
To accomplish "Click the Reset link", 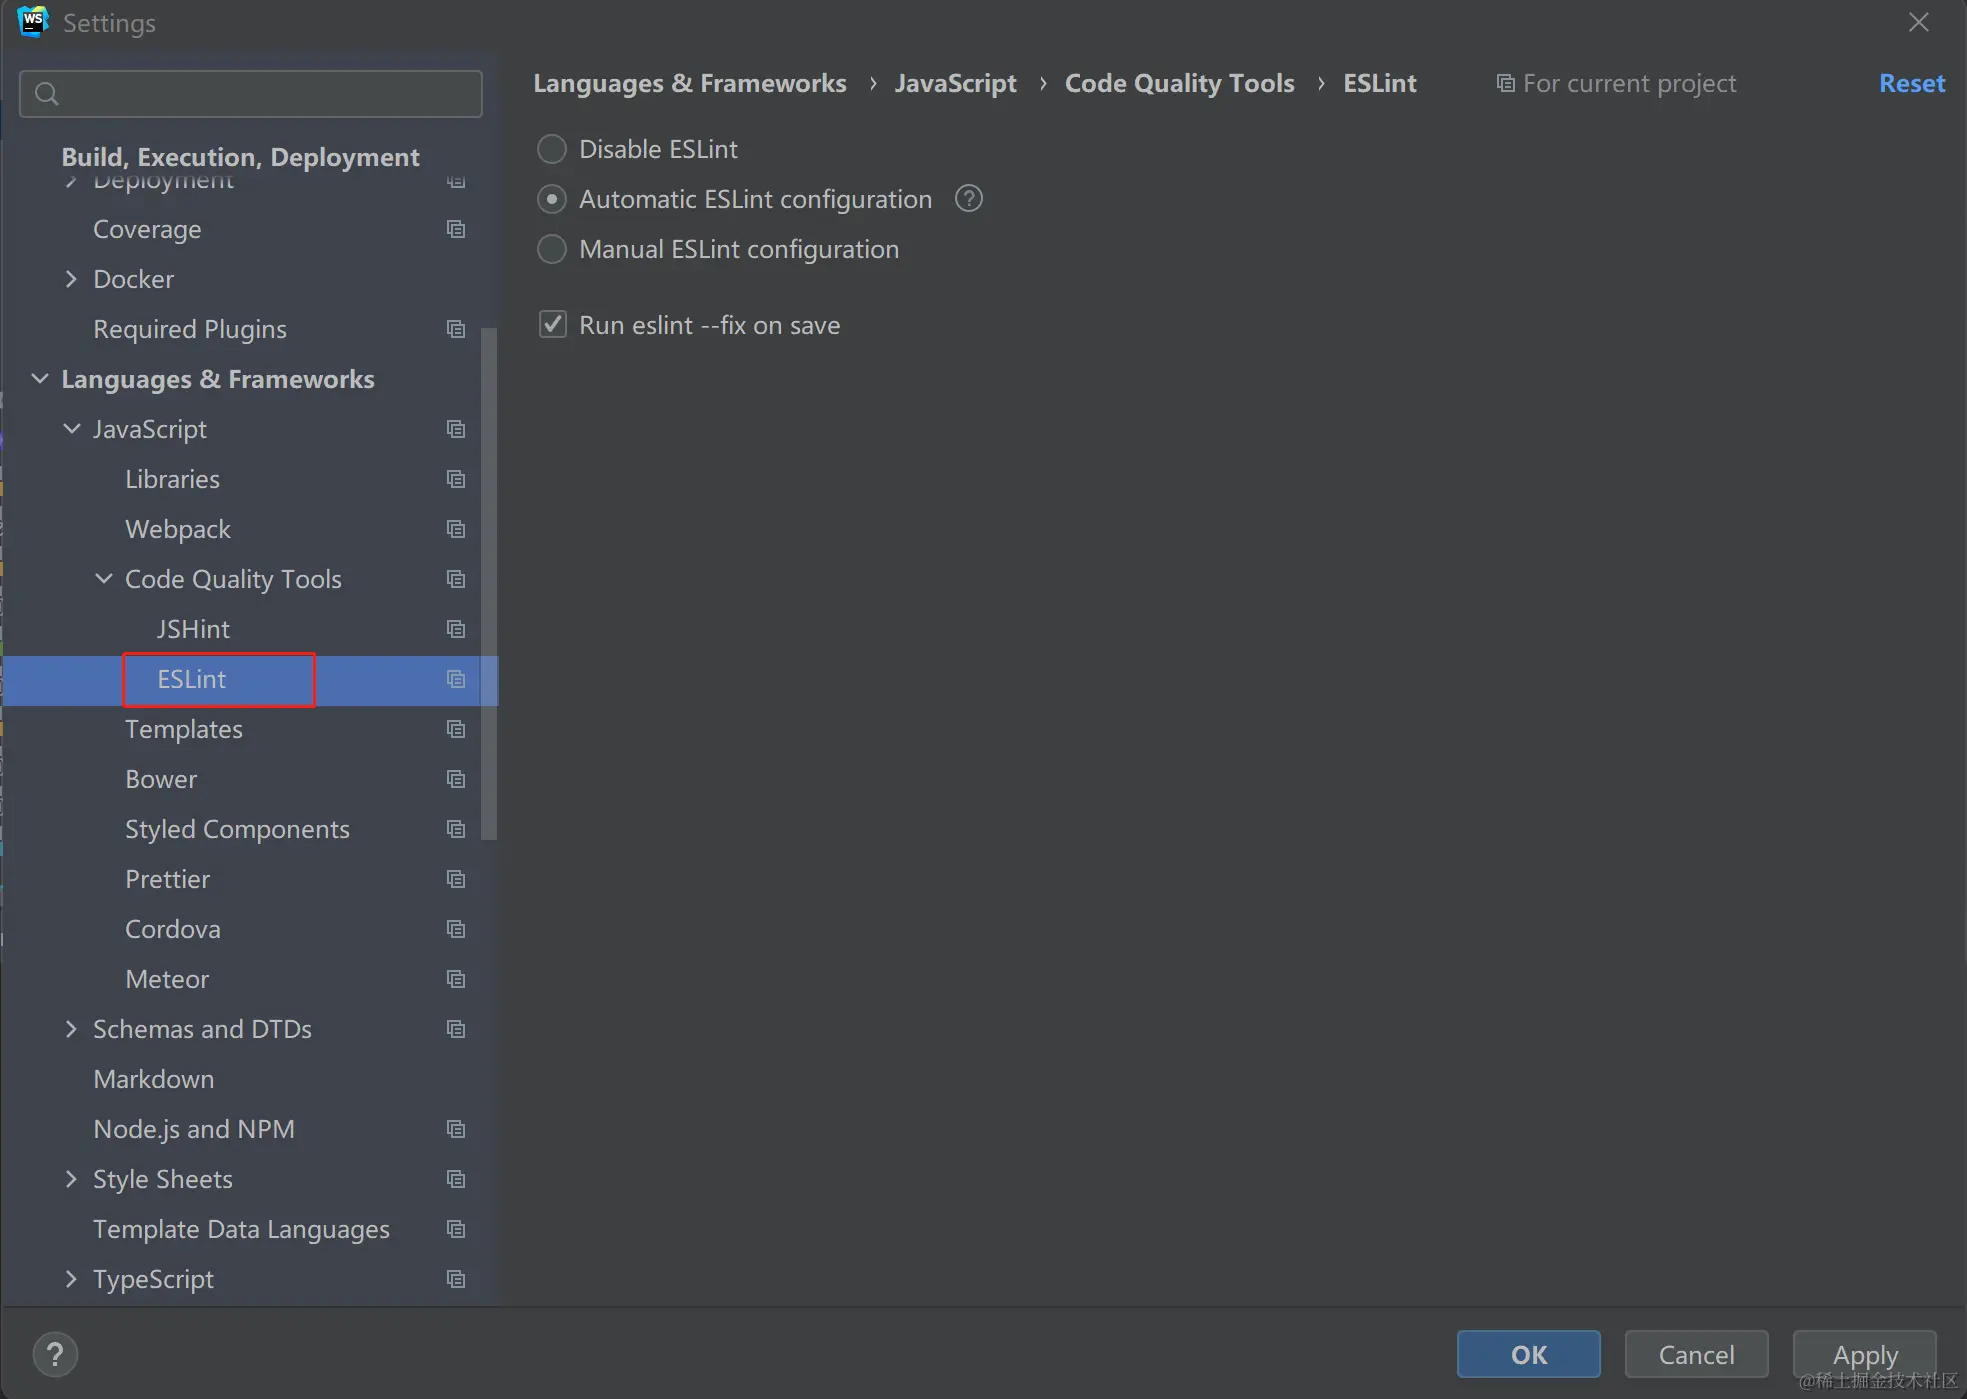I will (x=1911, y=83).
